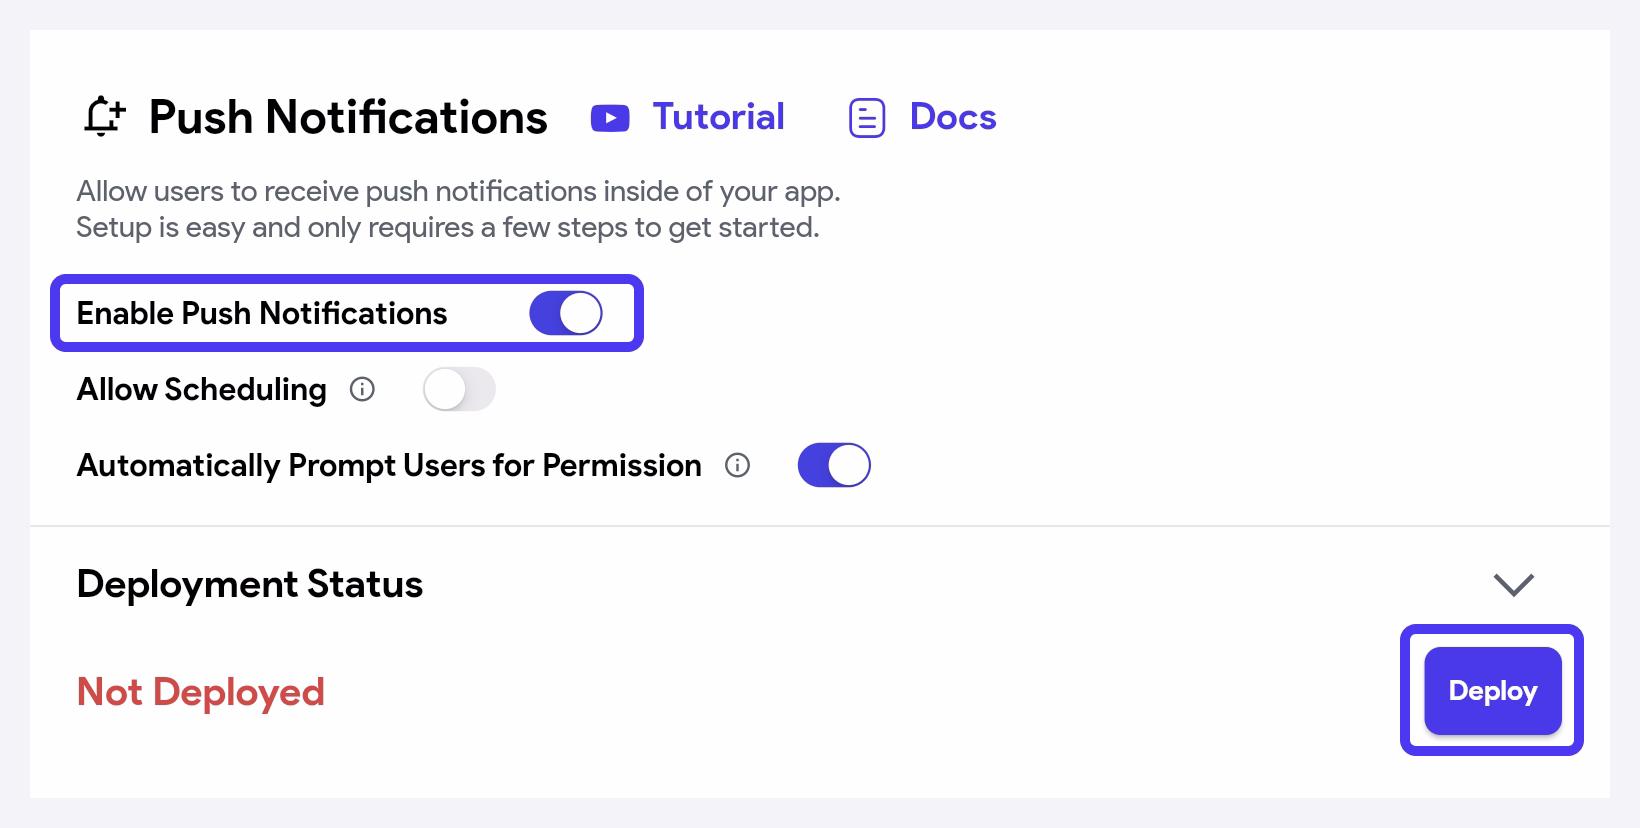This screenshot has width=1640, height=828.
Task: Click the bell icon beside Push Notifications
Action: 104,116
